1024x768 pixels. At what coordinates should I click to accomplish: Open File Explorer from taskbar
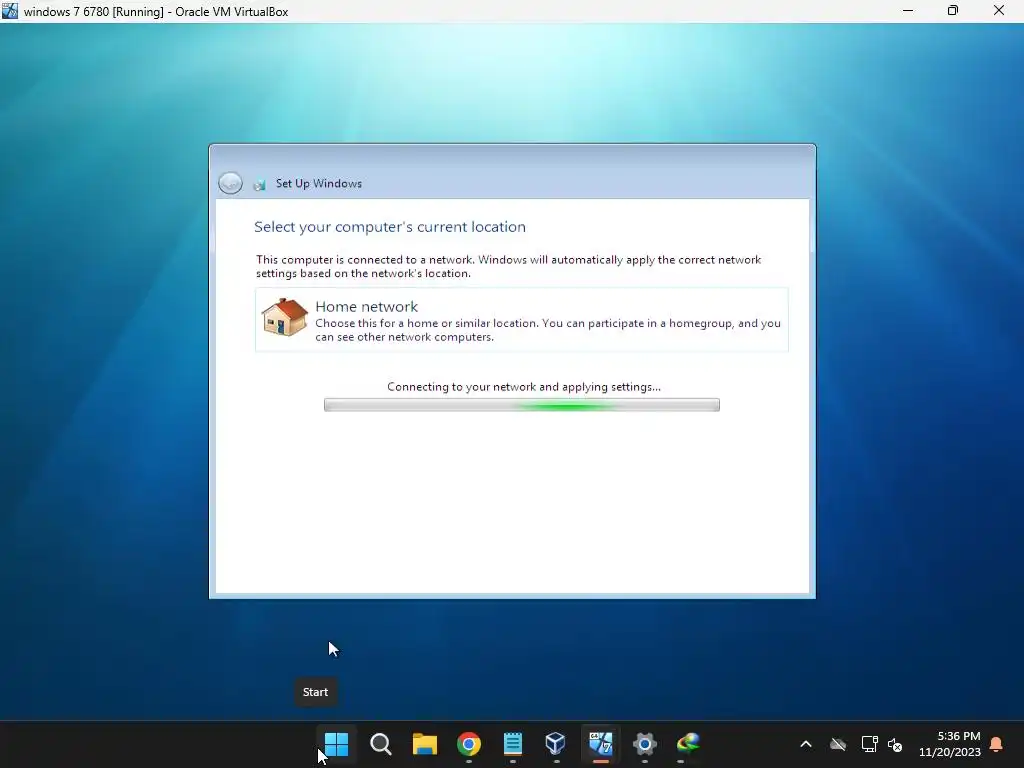[424, 744]
